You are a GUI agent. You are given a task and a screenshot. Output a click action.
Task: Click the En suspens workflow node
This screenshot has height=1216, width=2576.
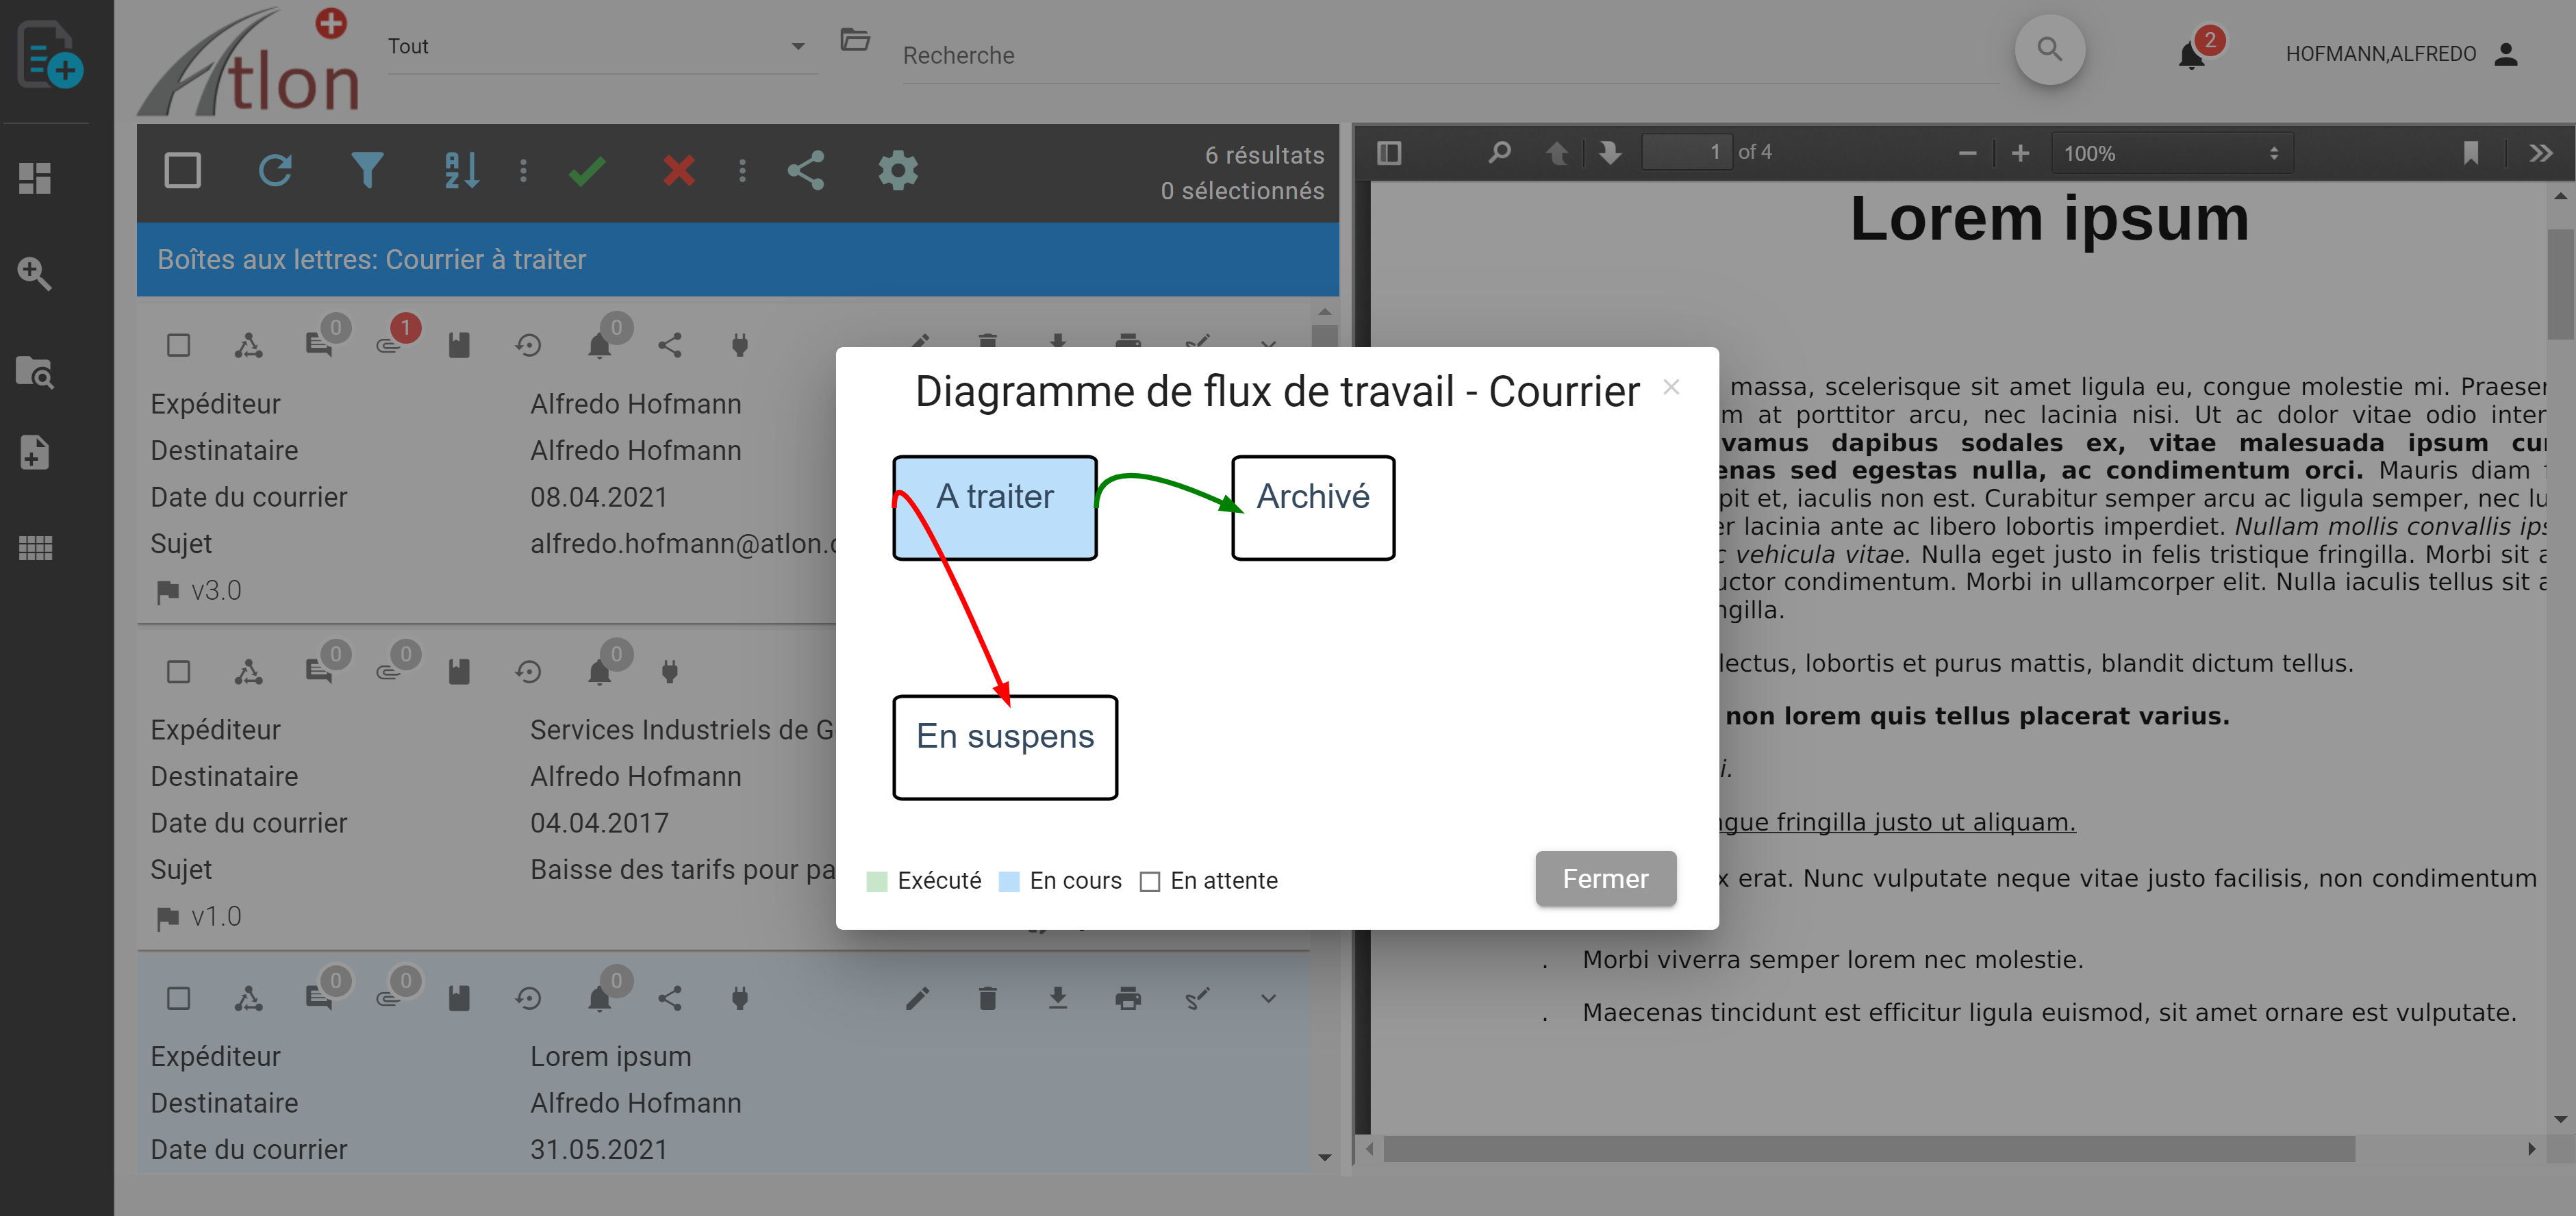click(x=1005, y=748)
